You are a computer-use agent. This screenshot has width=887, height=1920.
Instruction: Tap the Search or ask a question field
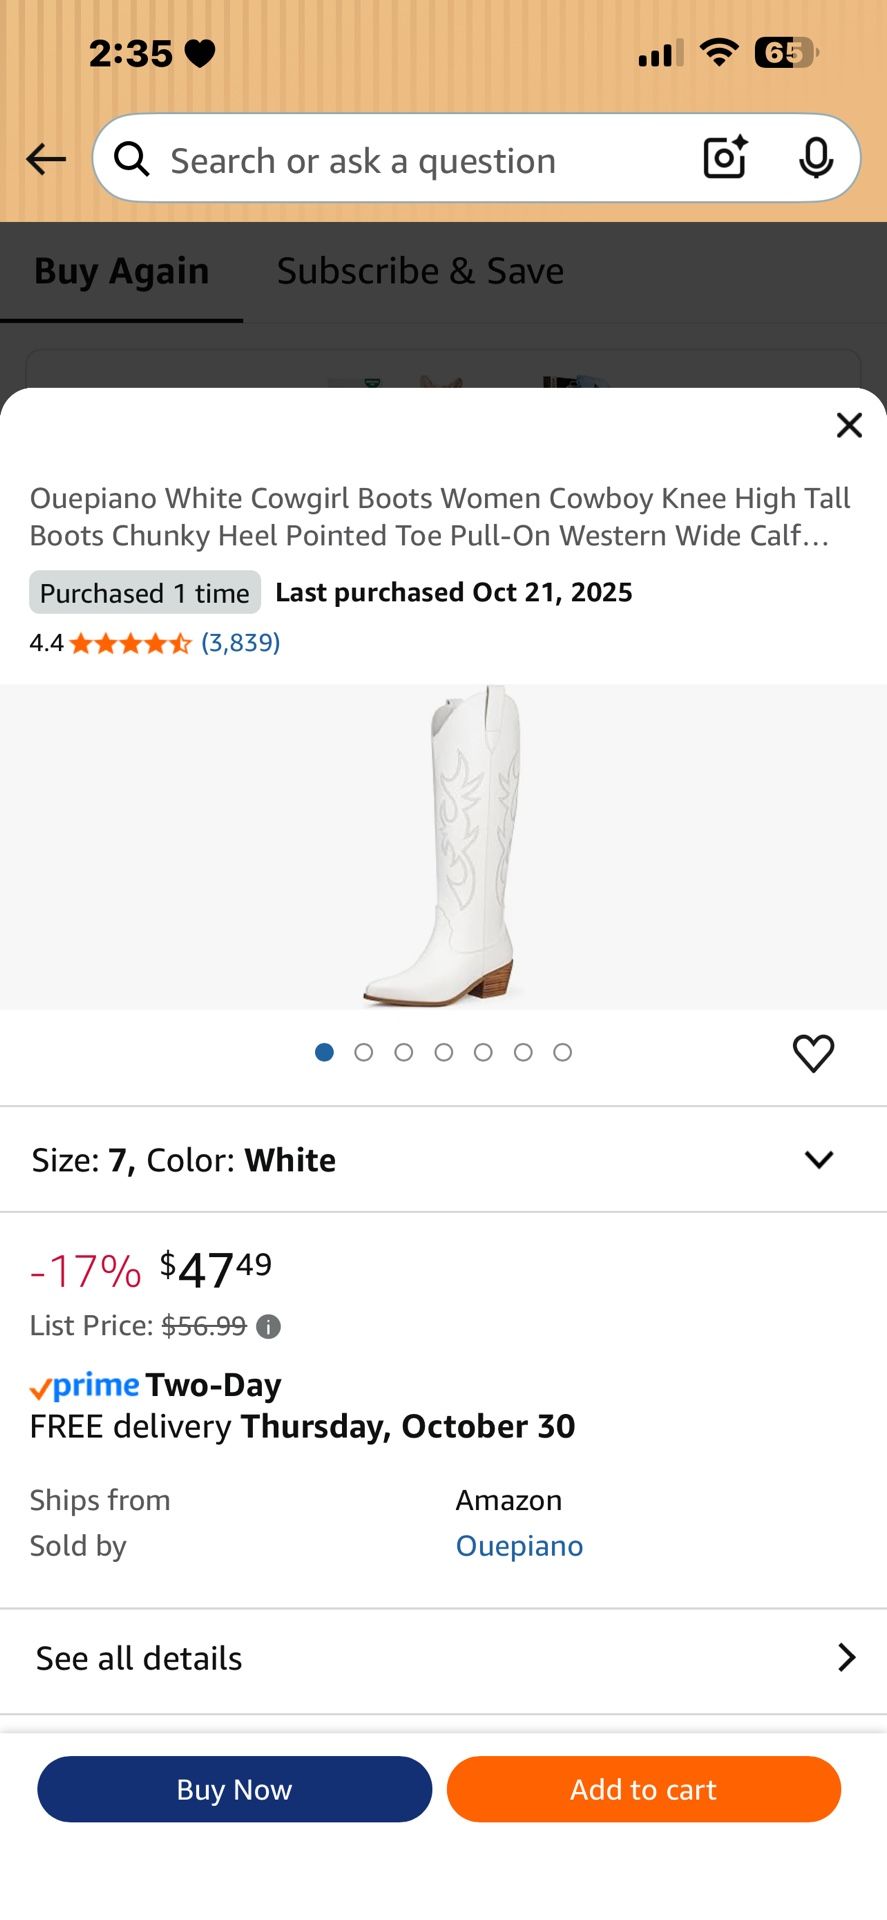tap(400, 160)
